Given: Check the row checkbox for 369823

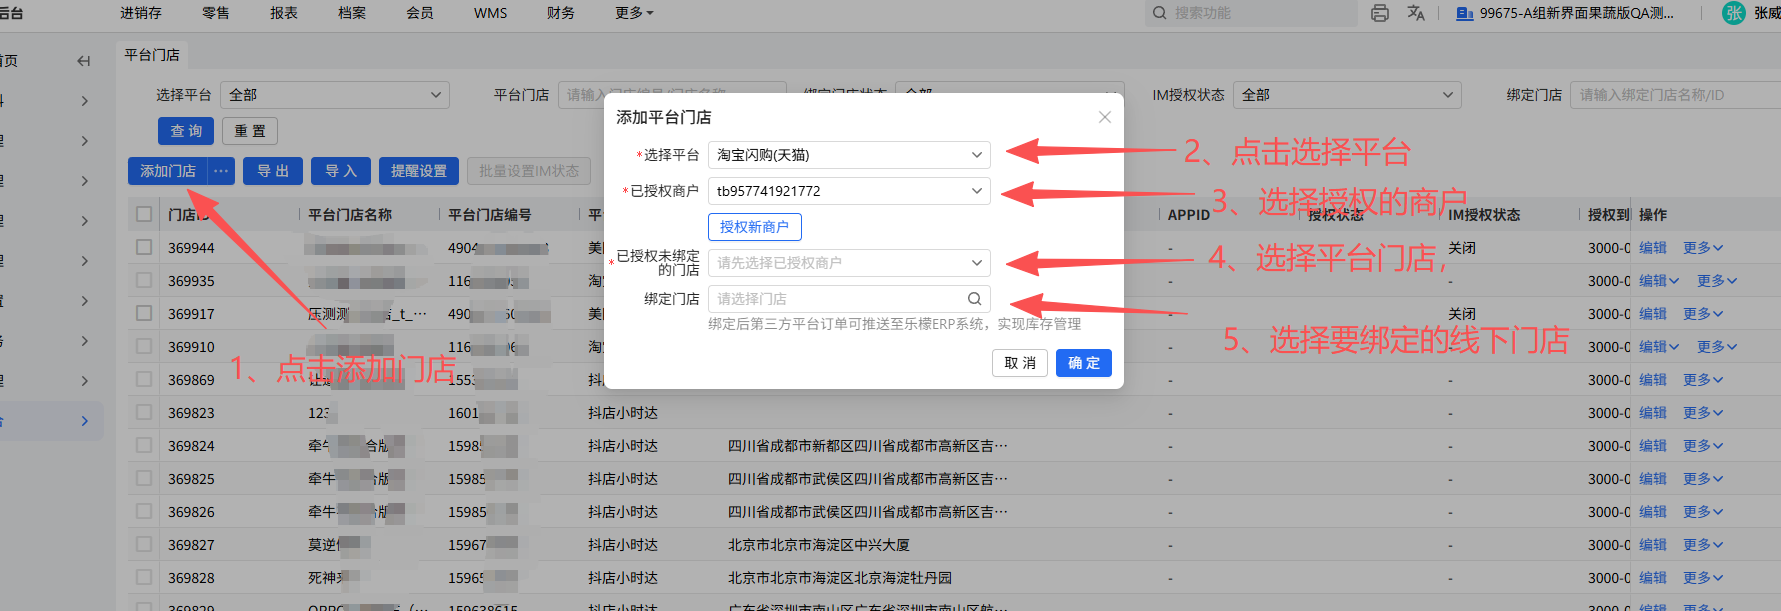Looking at the screenshot, I should pos(144,412).
